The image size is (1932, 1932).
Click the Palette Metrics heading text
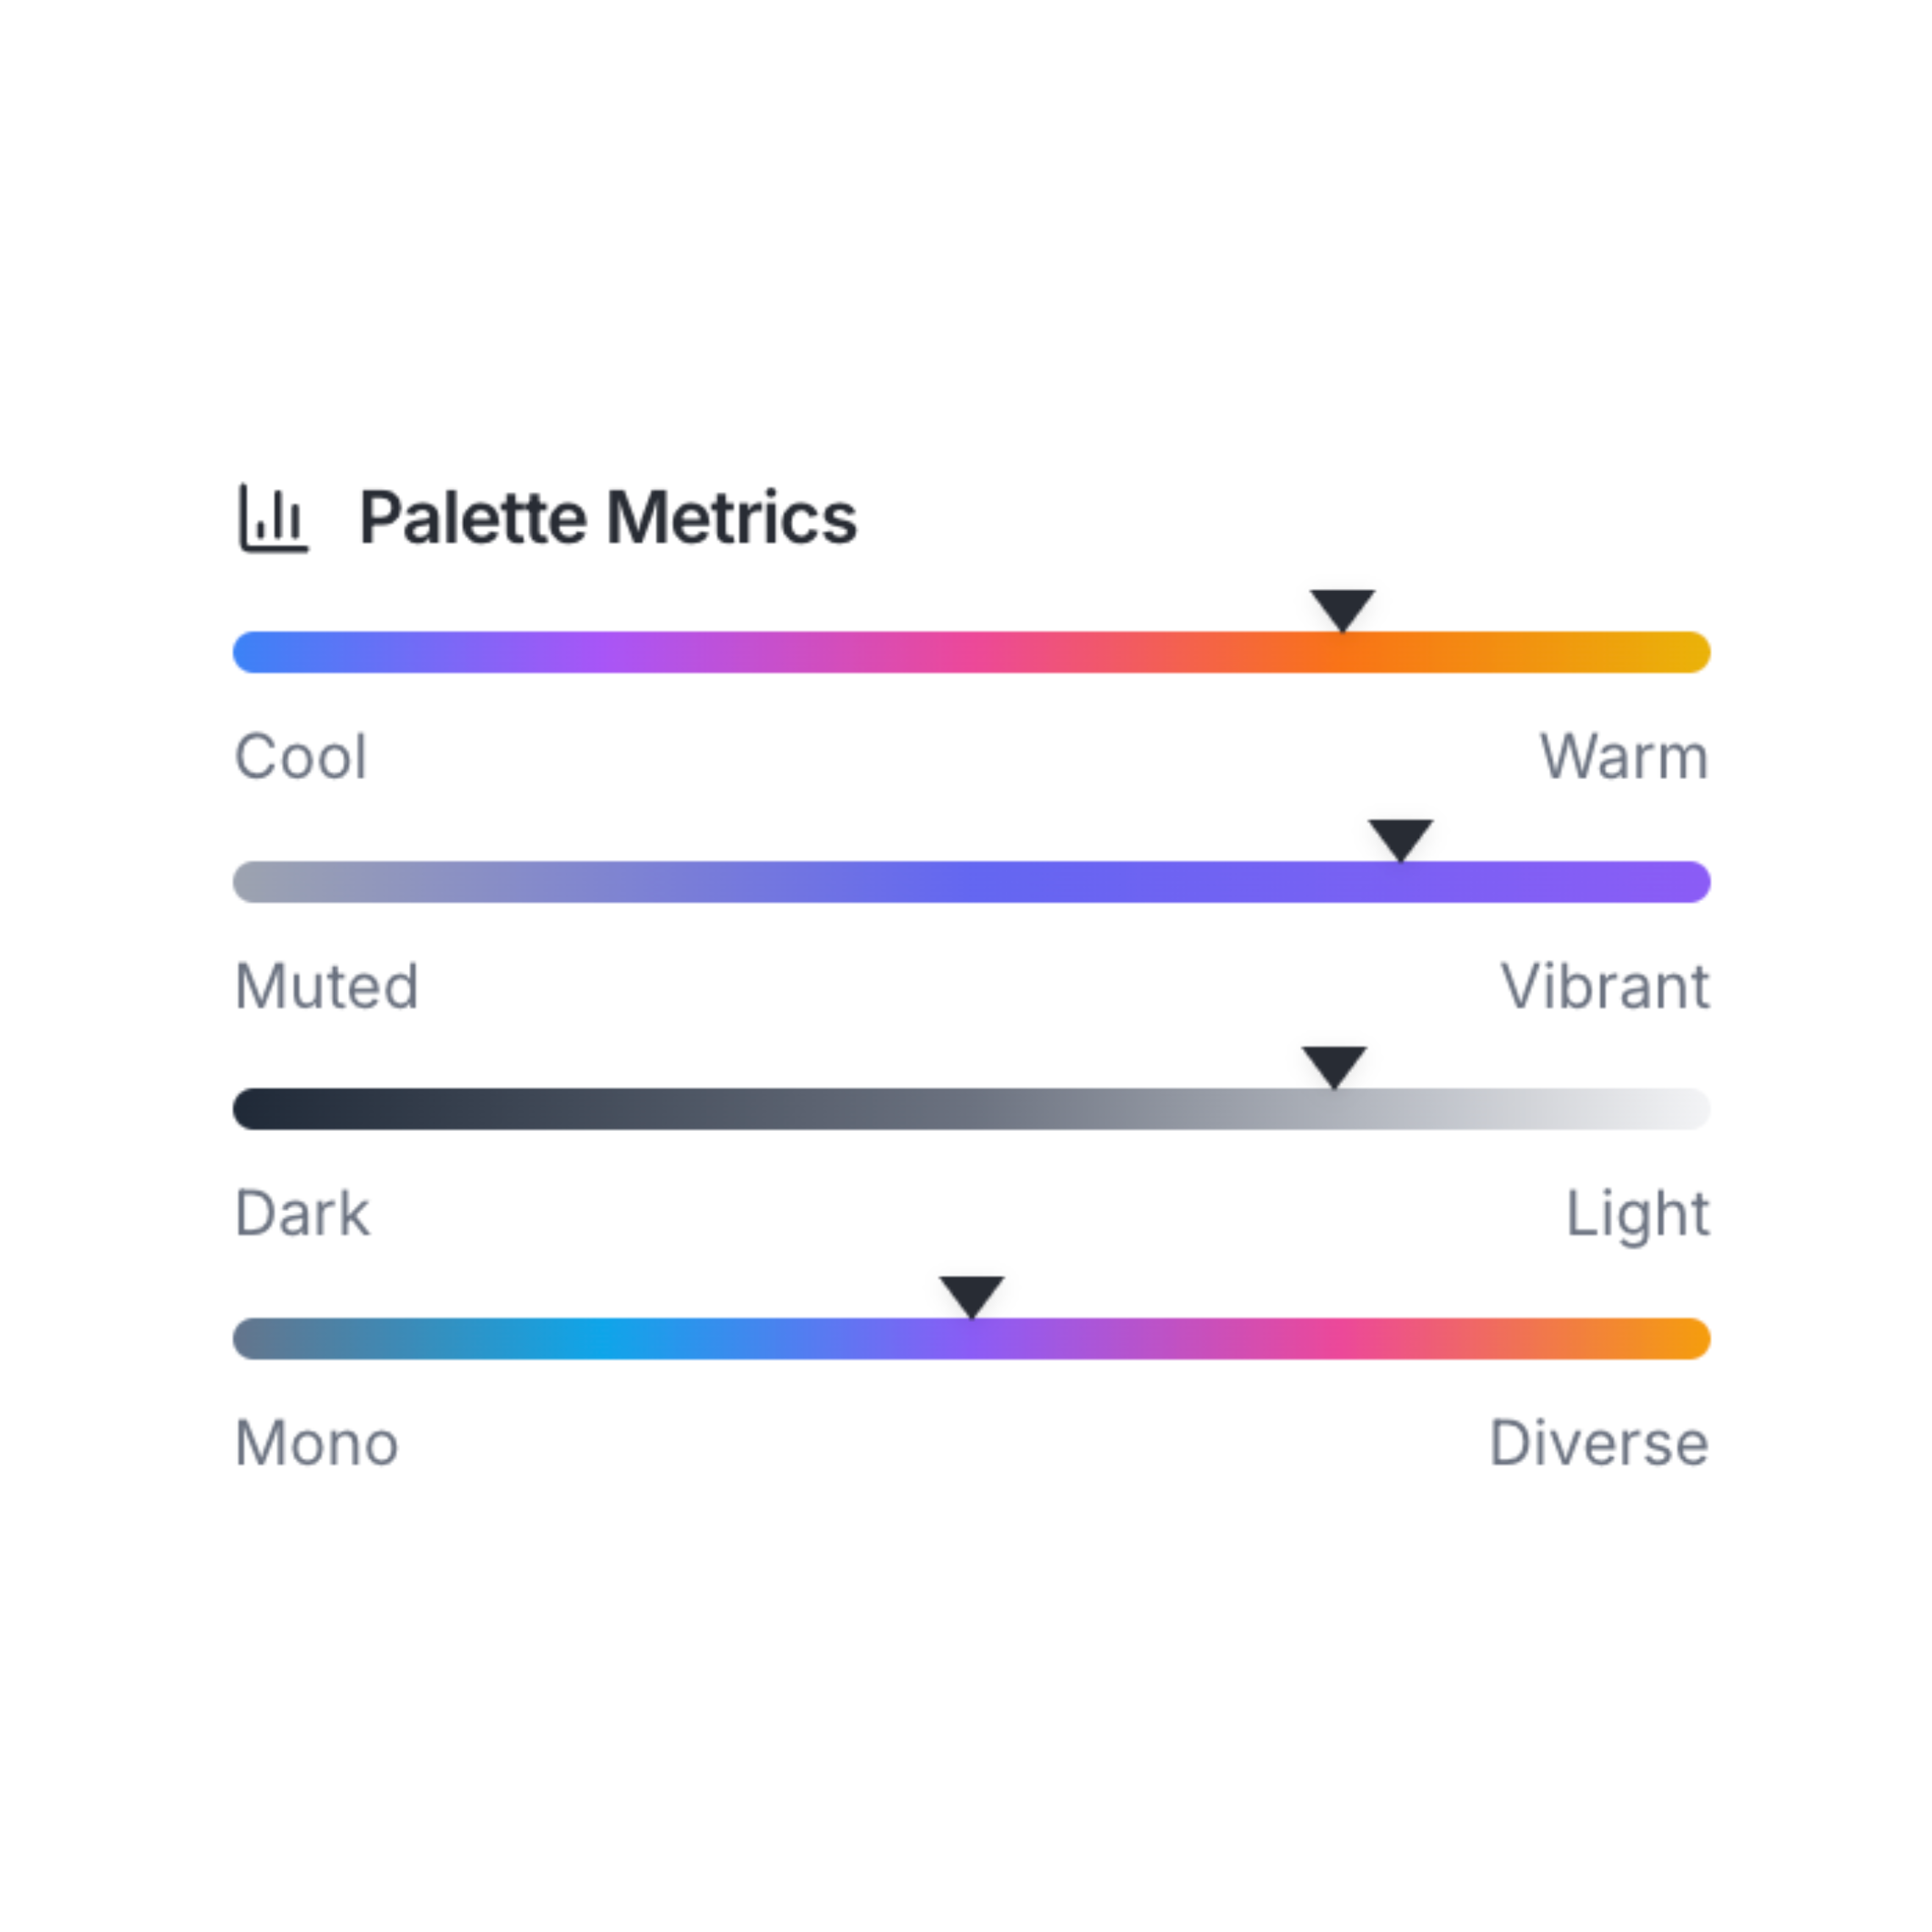point(608,518)
